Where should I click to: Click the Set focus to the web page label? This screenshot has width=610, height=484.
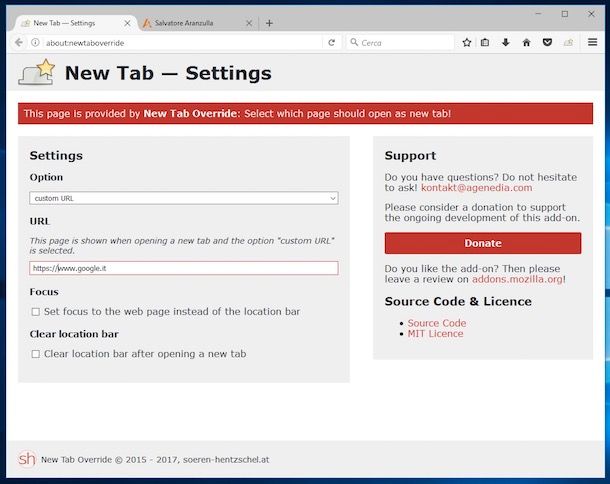172,312
